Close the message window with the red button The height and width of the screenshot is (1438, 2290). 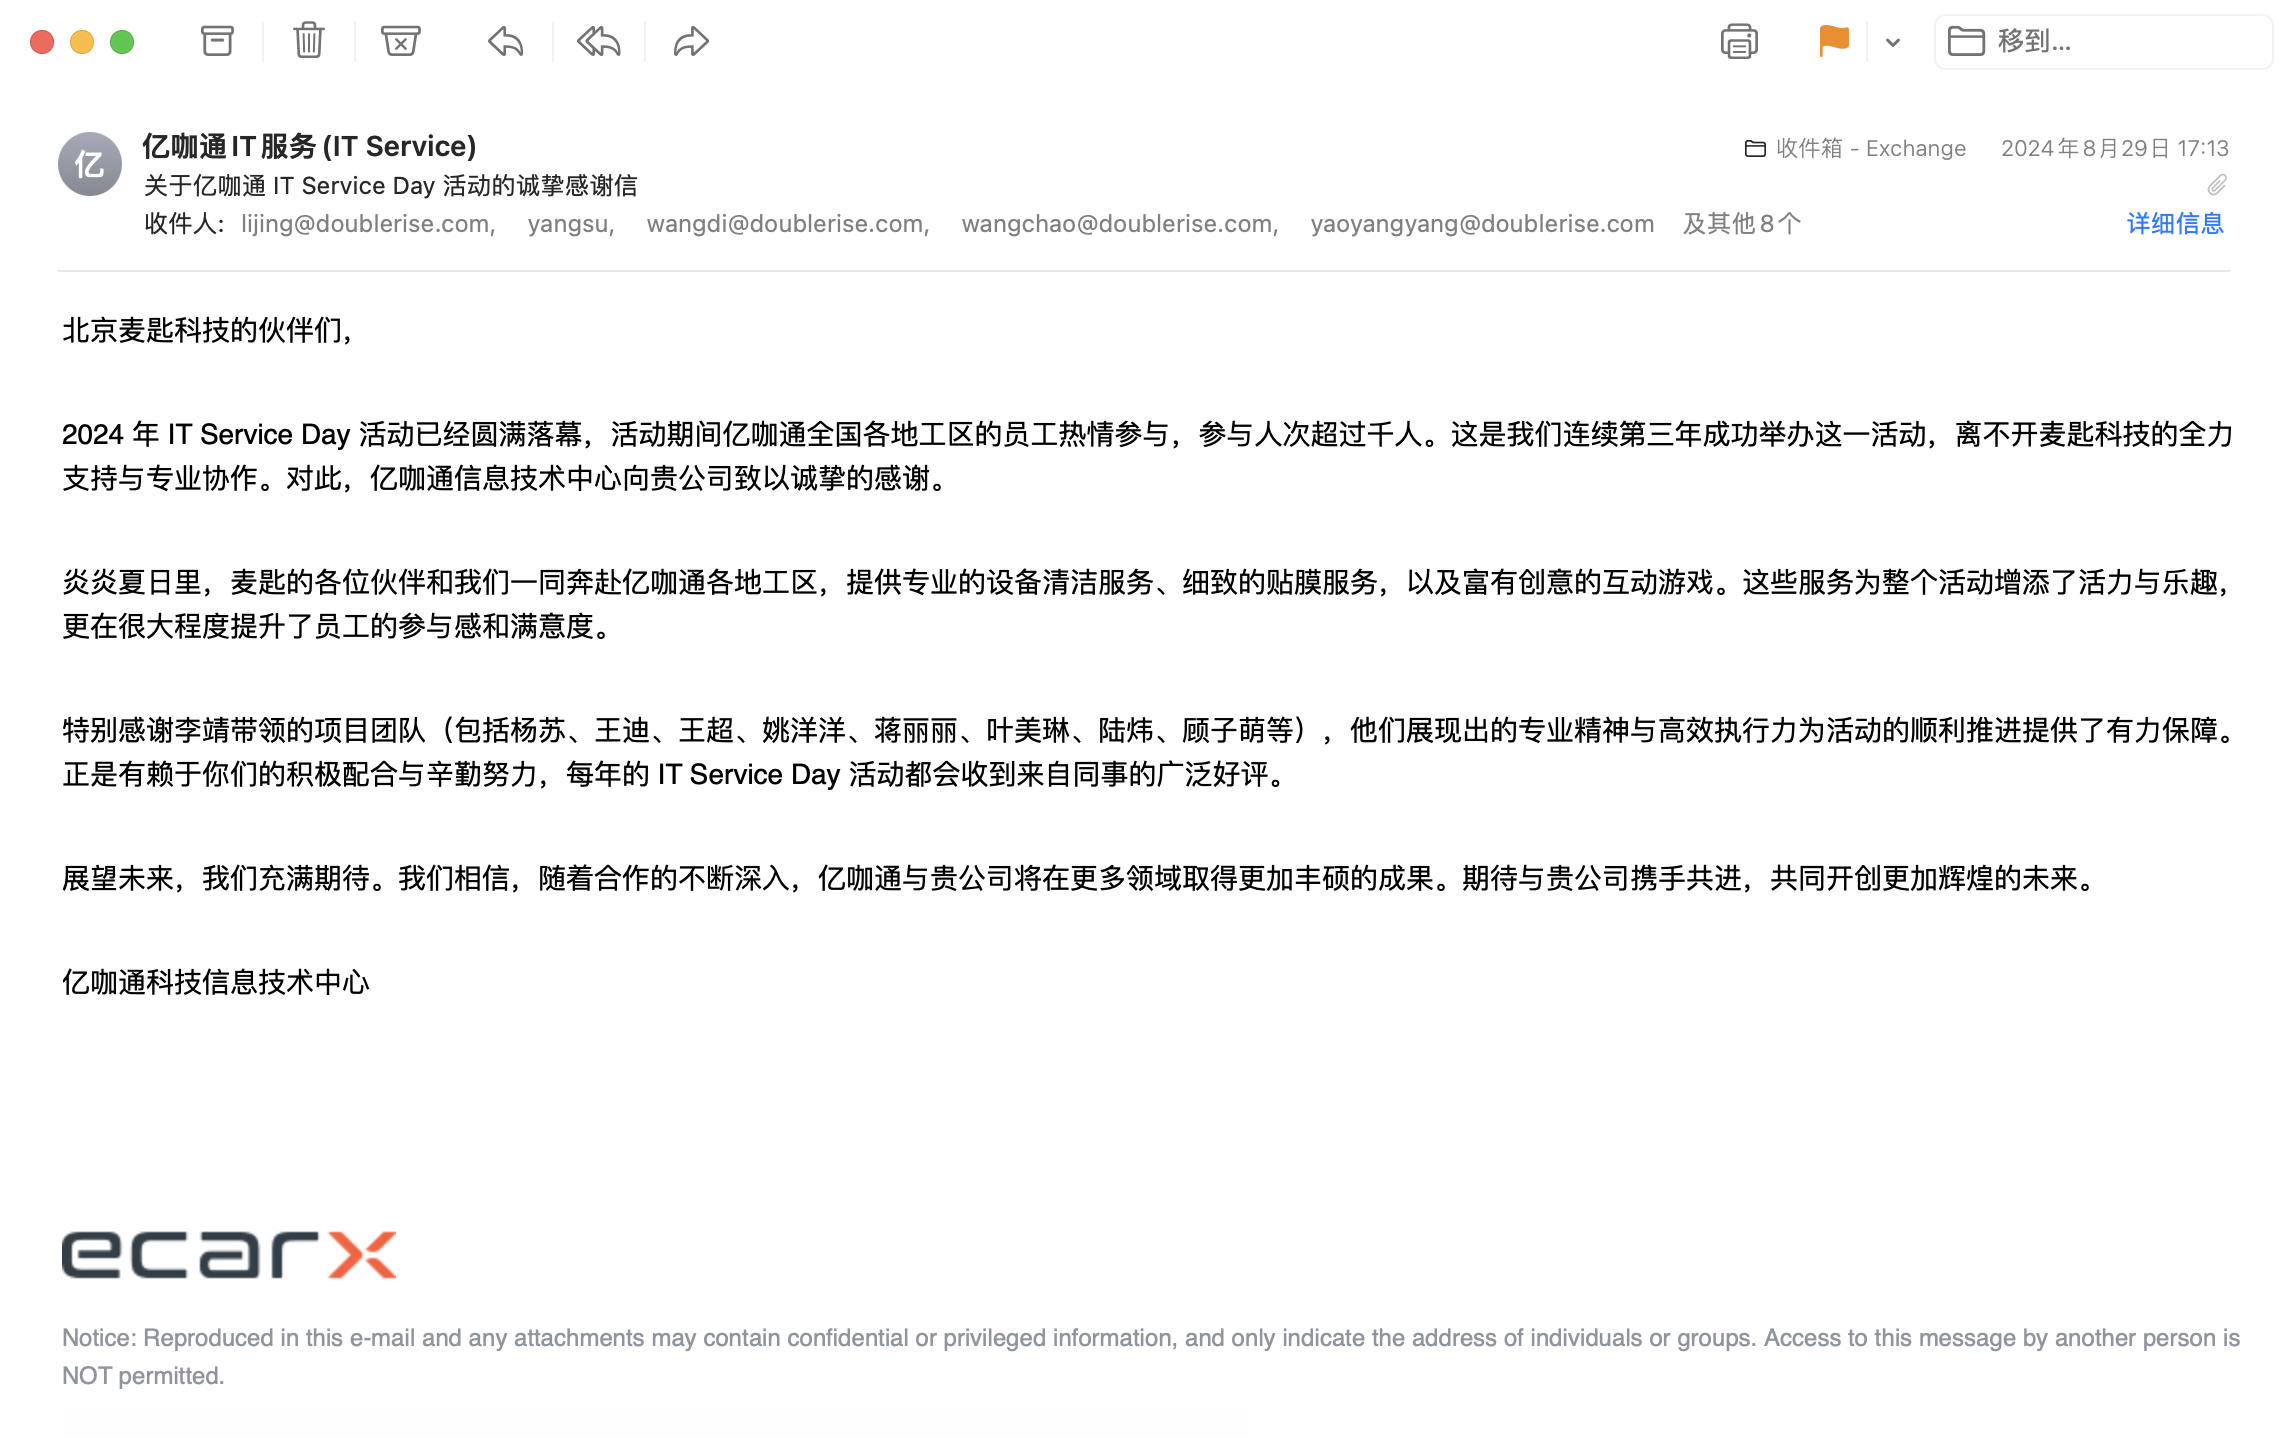42,42
